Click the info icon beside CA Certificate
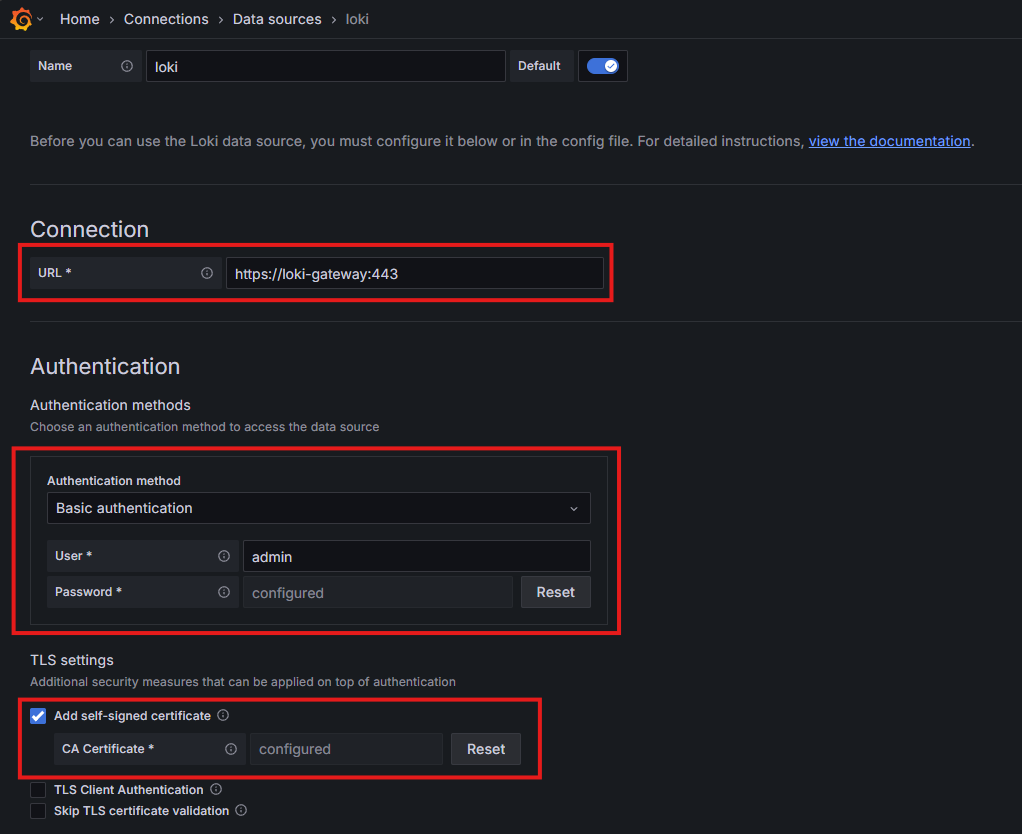The image size is (1022, 834). [x=231, y=749]
